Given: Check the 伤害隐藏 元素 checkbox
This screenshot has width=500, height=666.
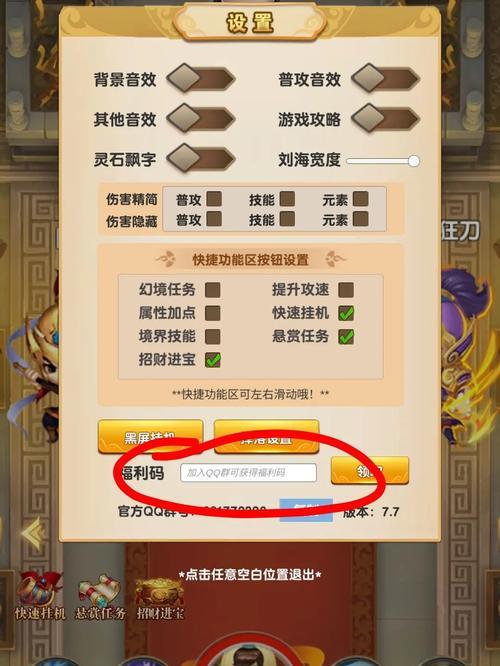Looking at the screenshot, I should 361,219.
